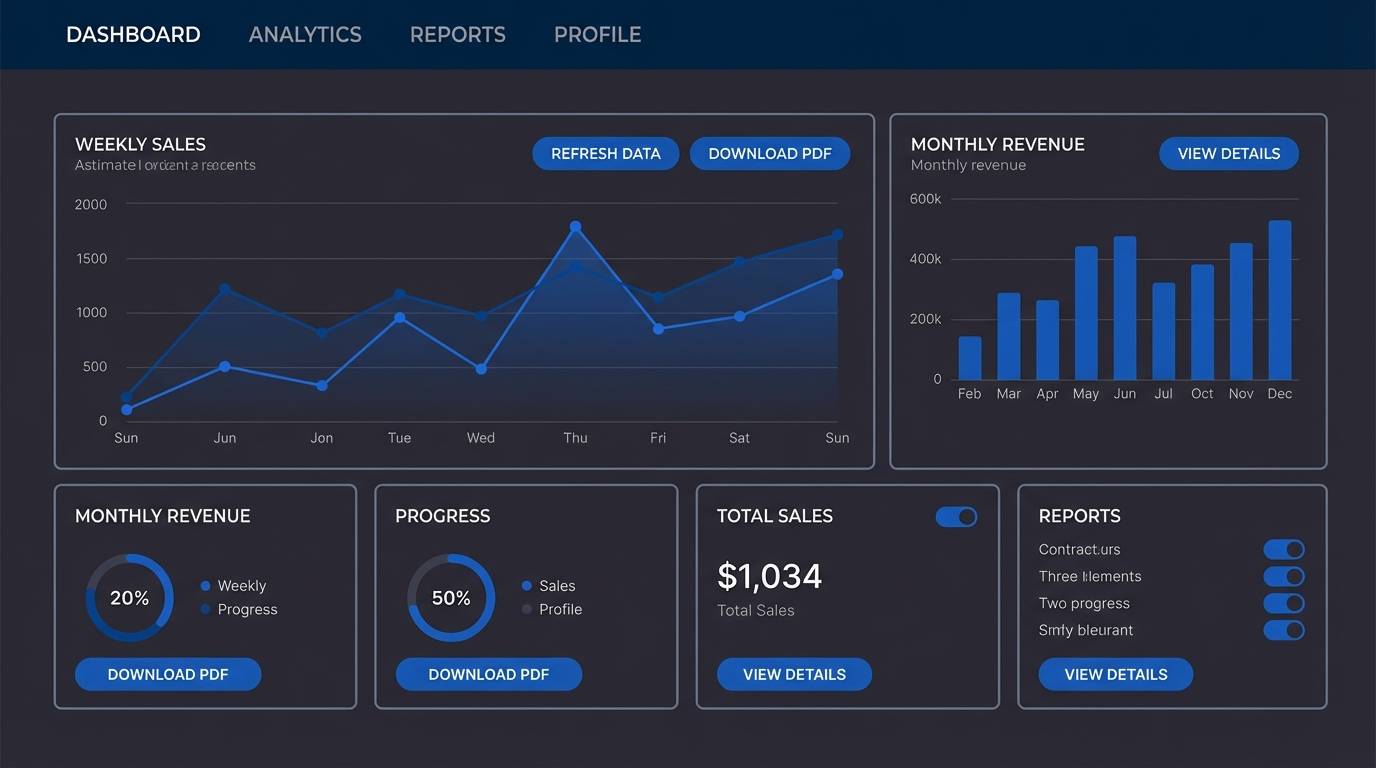The height and width of the screenshot is (768, 1376).
Task: View details of Monthly Revenue chart
Action: pyautogui.click(x=1228, y=153)
